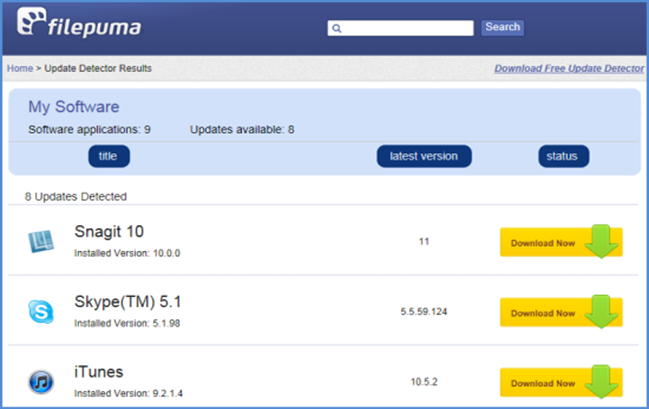Image resolution: width=649 pixels, height=409 pixels.
Task: Focus the search input field
Action: [400, 28]
